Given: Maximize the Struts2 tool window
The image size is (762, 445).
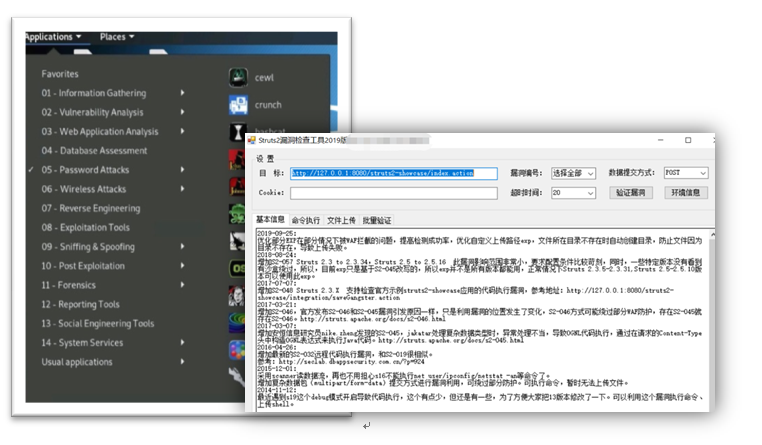Looking at the screenshot, I should click(688, 140).
